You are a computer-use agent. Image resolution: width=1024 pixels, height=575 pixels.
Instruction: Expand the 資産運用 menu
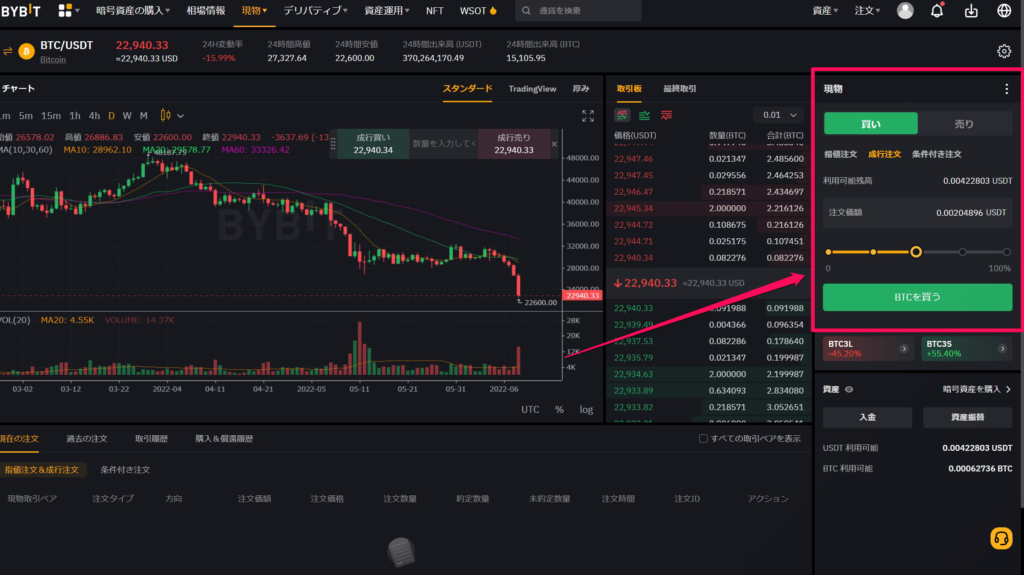click(x=387, y=10)
